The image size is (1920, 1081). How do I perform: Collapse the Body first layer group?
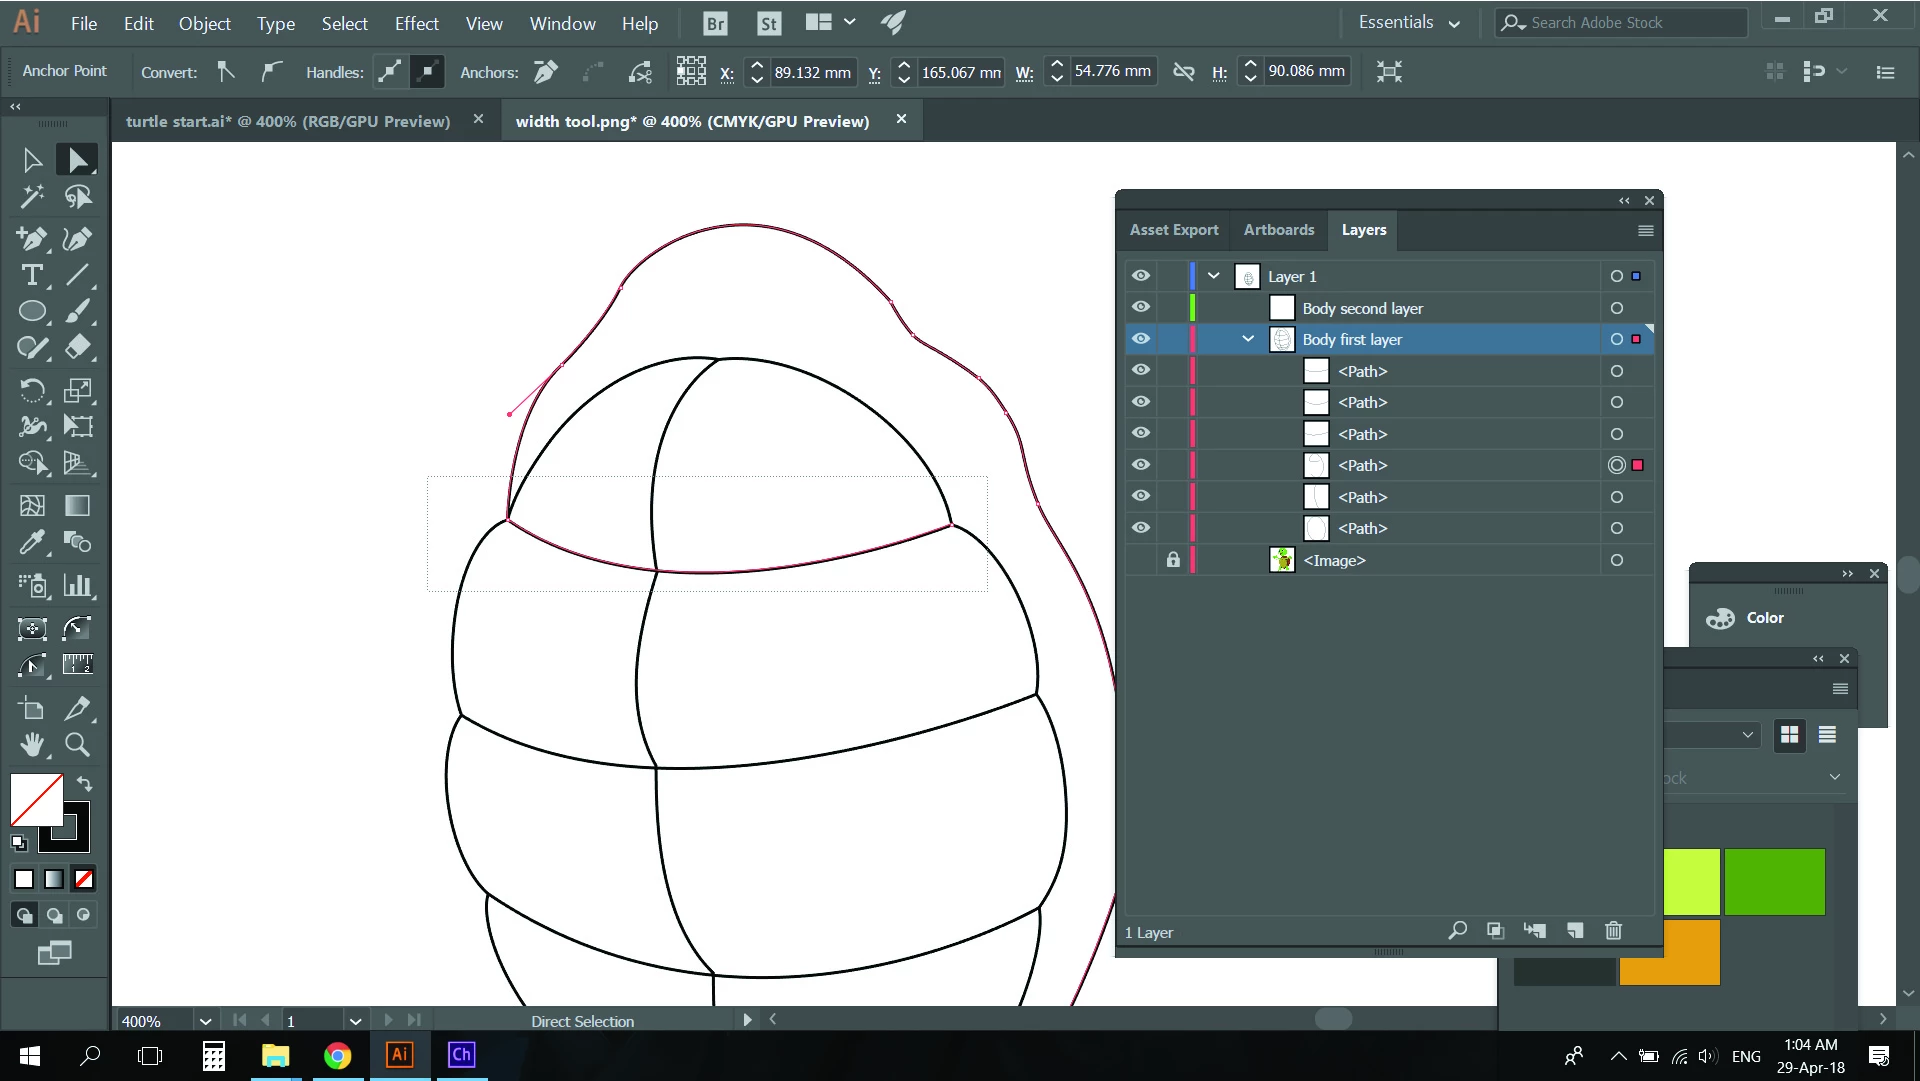click(1248, 339)
